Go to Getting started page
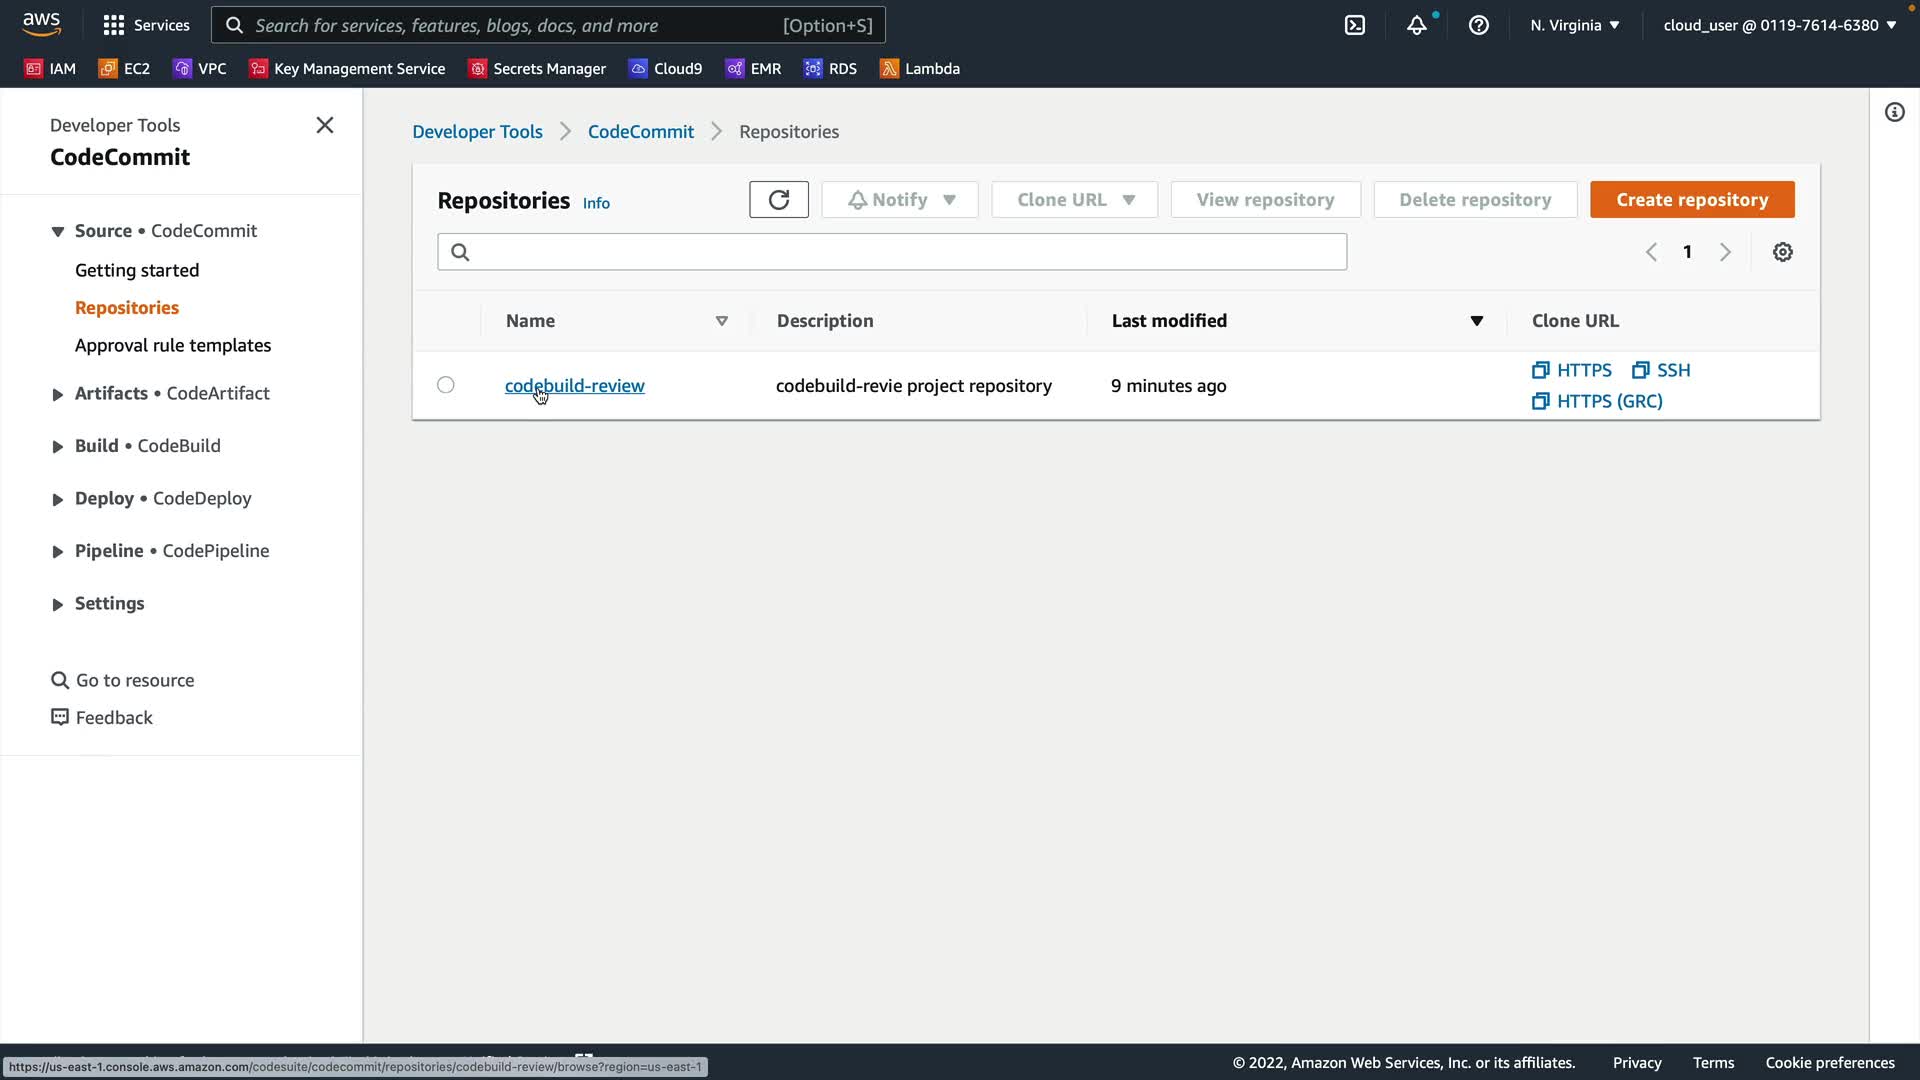Viewport: 1920px width, 1080px height. (x=137, y=270)
